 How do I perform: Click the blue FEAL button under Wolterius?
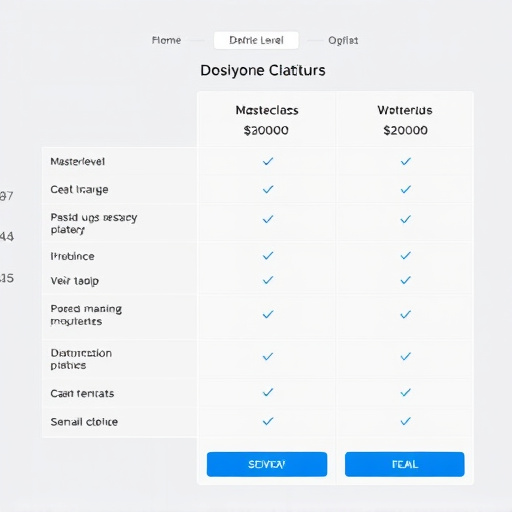[x=405, y=464]
